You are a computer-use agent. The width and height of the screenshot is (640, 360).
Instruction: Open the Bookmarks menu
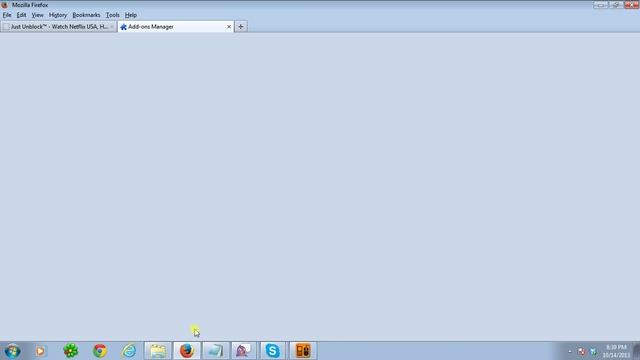coord(86,15)
